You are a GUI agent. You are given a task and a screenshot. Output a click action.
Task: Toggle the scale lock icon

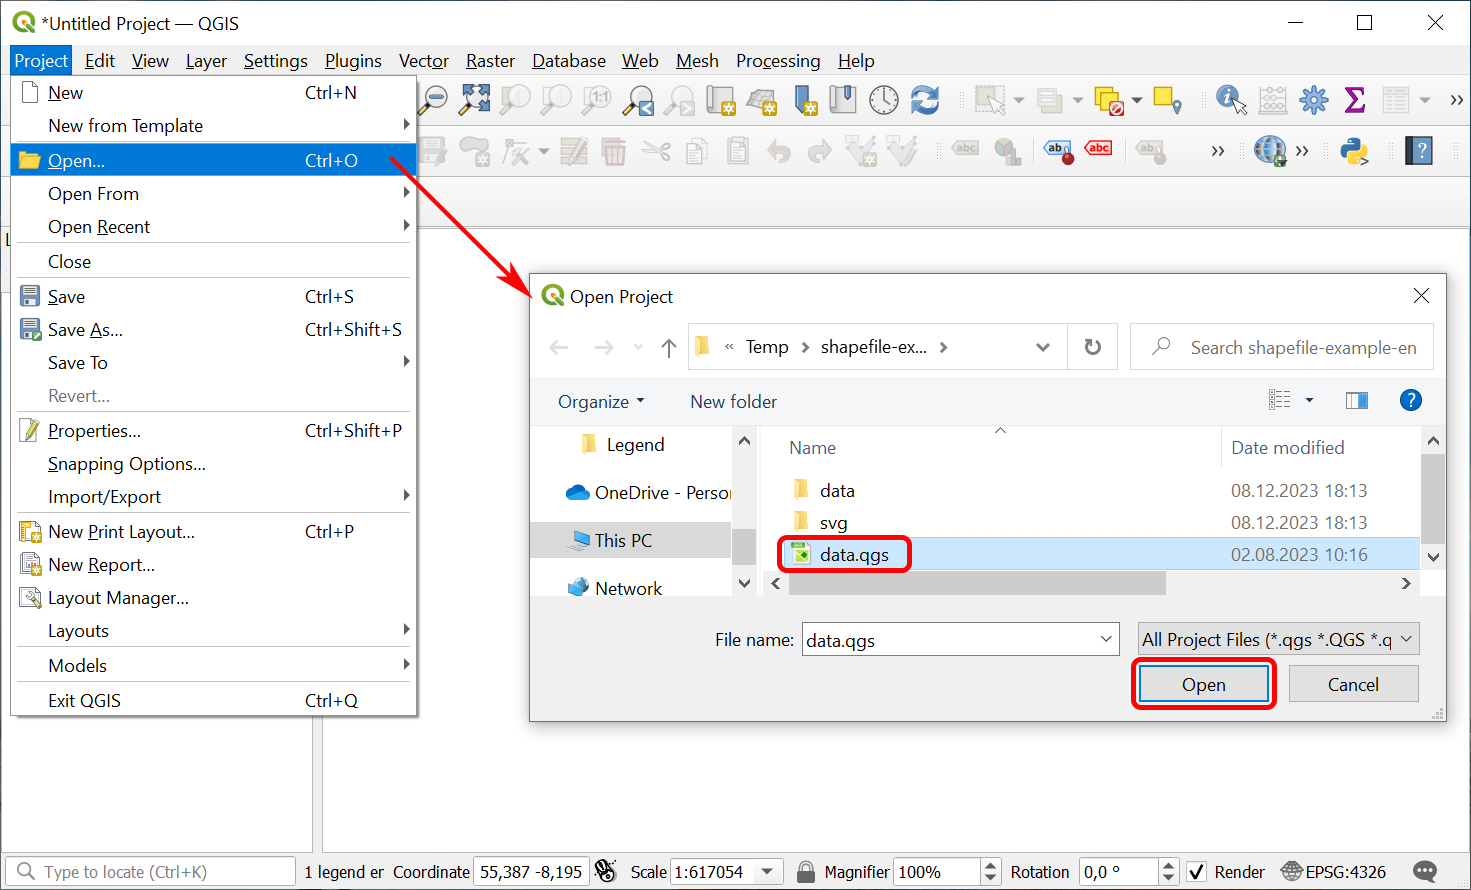(x=805, y=872)
